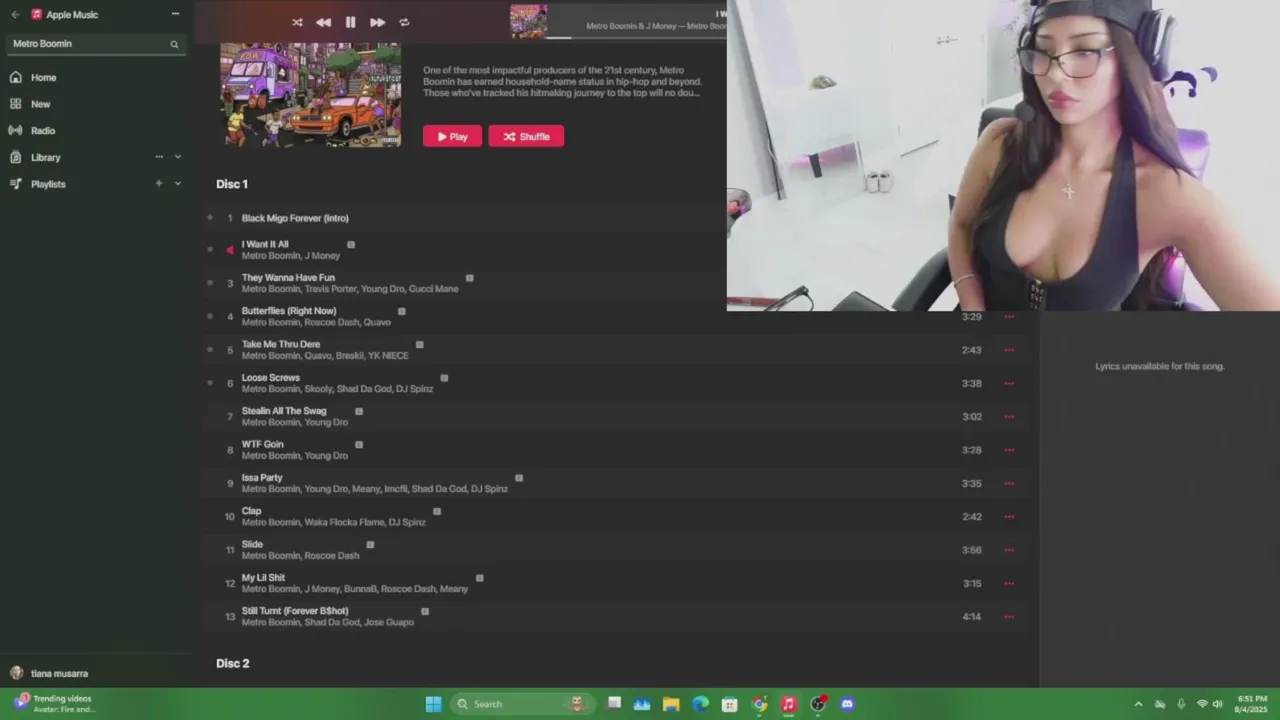Open more options for Slide
The image size is (1280, 720).
tap(1009, 550)
